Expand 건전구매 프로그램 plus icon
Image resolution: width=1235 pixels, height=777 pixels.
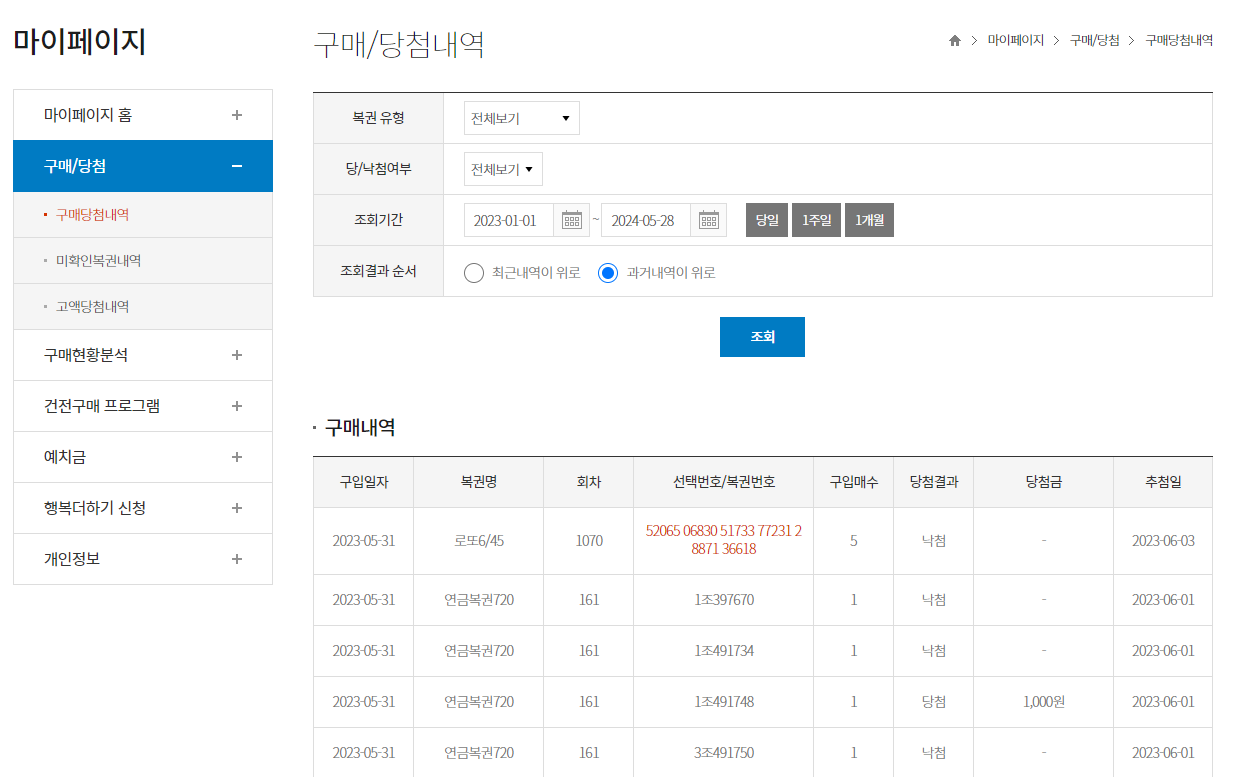(x=237, y=406)
